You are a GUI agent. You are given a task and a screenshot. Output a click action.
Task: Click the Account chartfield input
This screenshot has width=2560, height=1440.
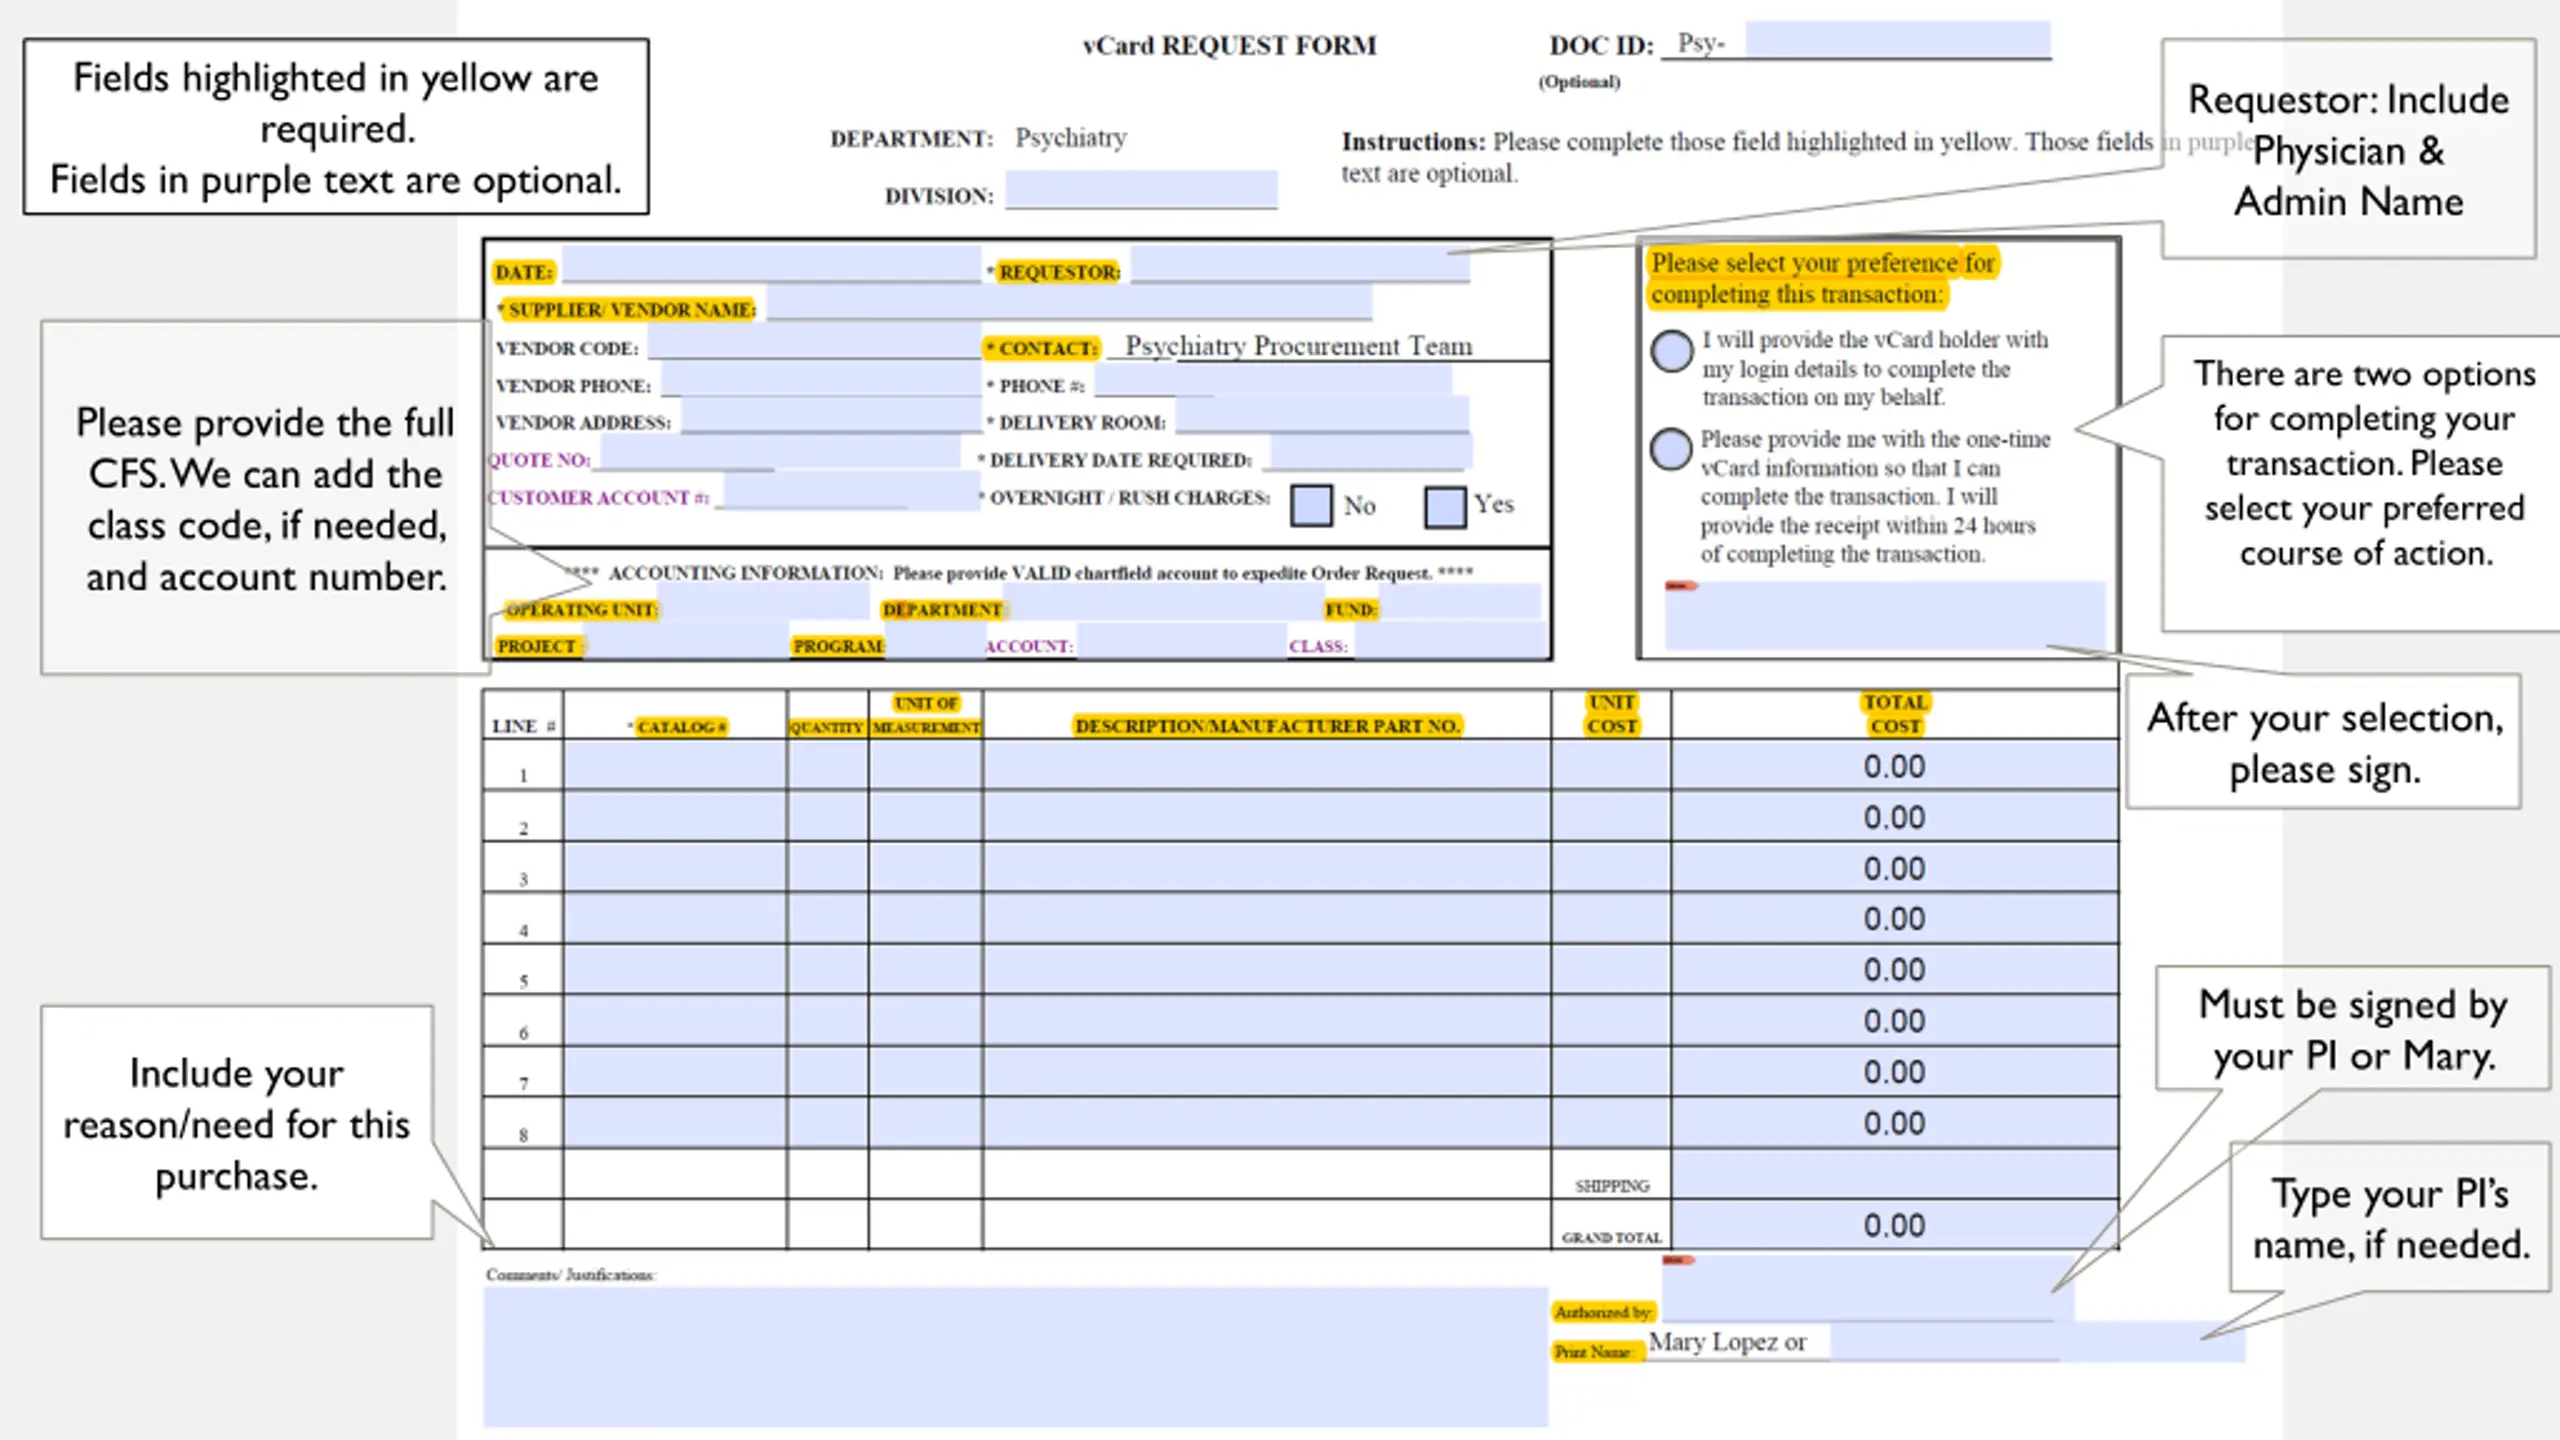[1181, 641]
